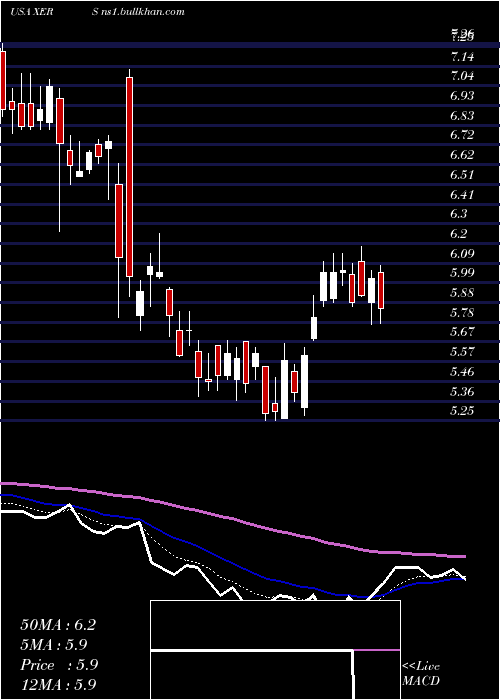Select the 6.72 price axis label

[462, 135]
